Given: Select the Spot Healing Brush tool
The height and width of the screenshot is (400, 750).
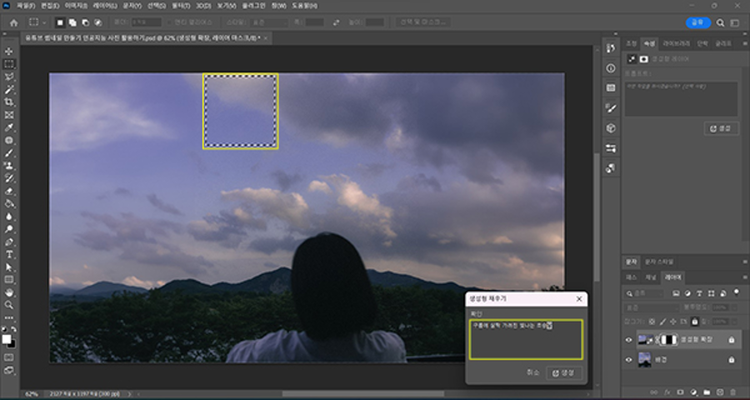Looking at the screenshot, I should 9,140.
